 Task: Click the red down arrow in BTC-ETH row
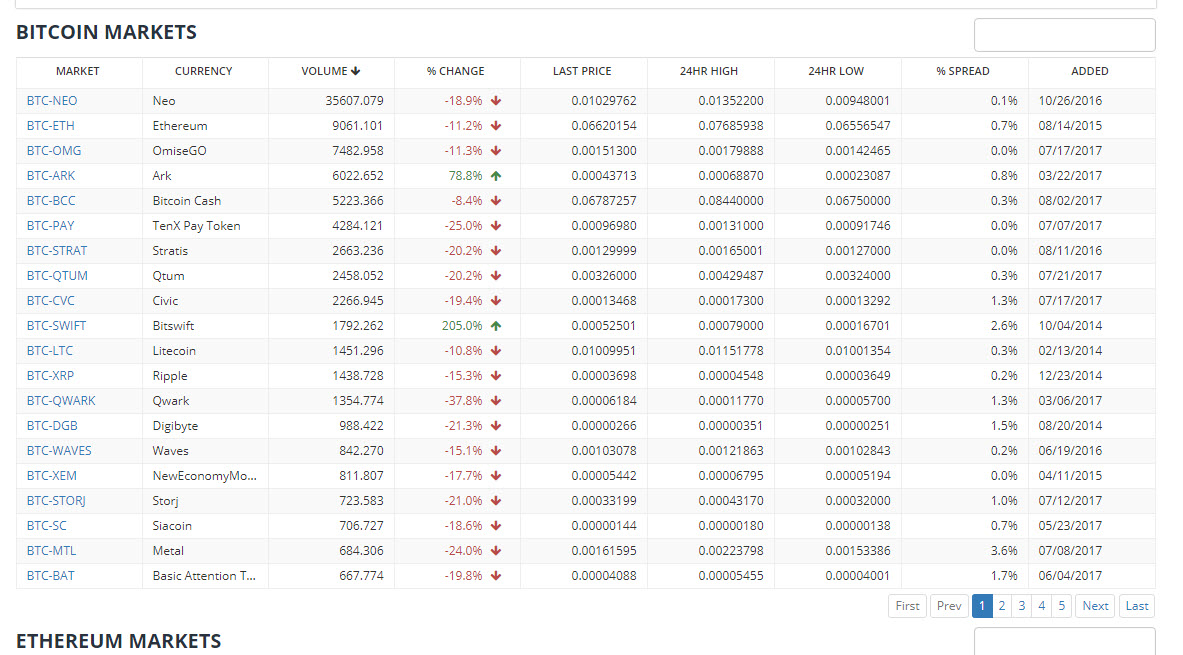click(496, 126)
